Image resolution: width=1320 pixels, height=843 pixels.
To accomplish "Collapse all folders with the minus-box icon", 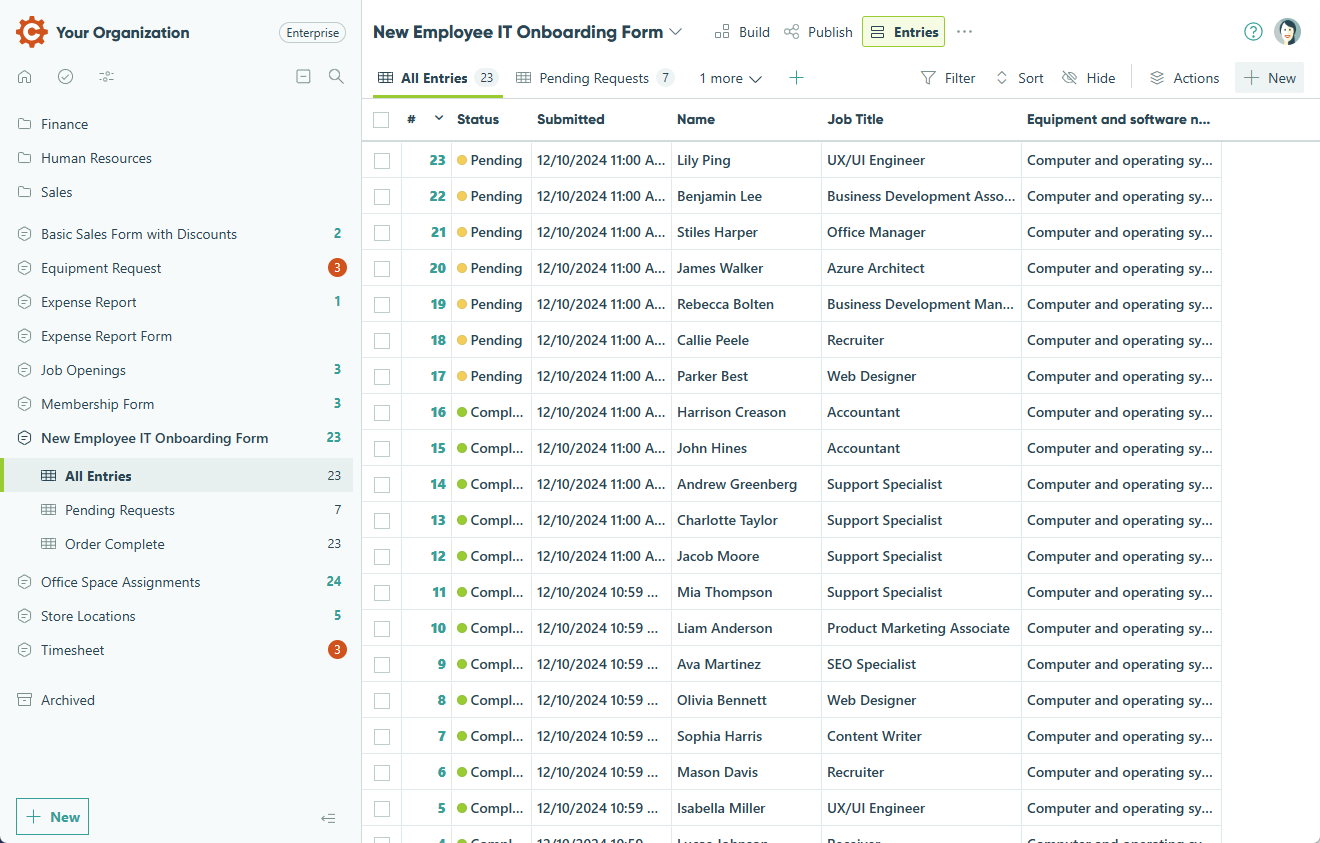I will [304, 76].
